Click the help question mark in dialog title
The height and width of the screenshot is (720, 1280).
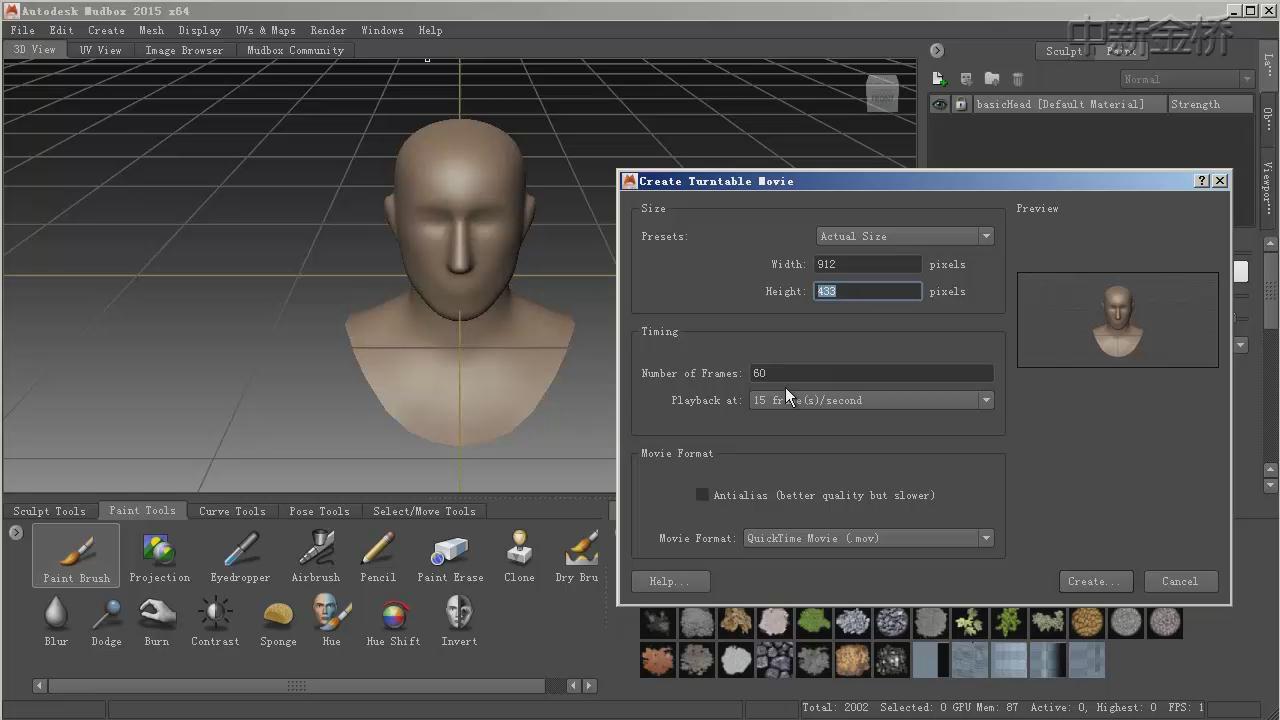pyautogui.click(x=1202, y=181)
